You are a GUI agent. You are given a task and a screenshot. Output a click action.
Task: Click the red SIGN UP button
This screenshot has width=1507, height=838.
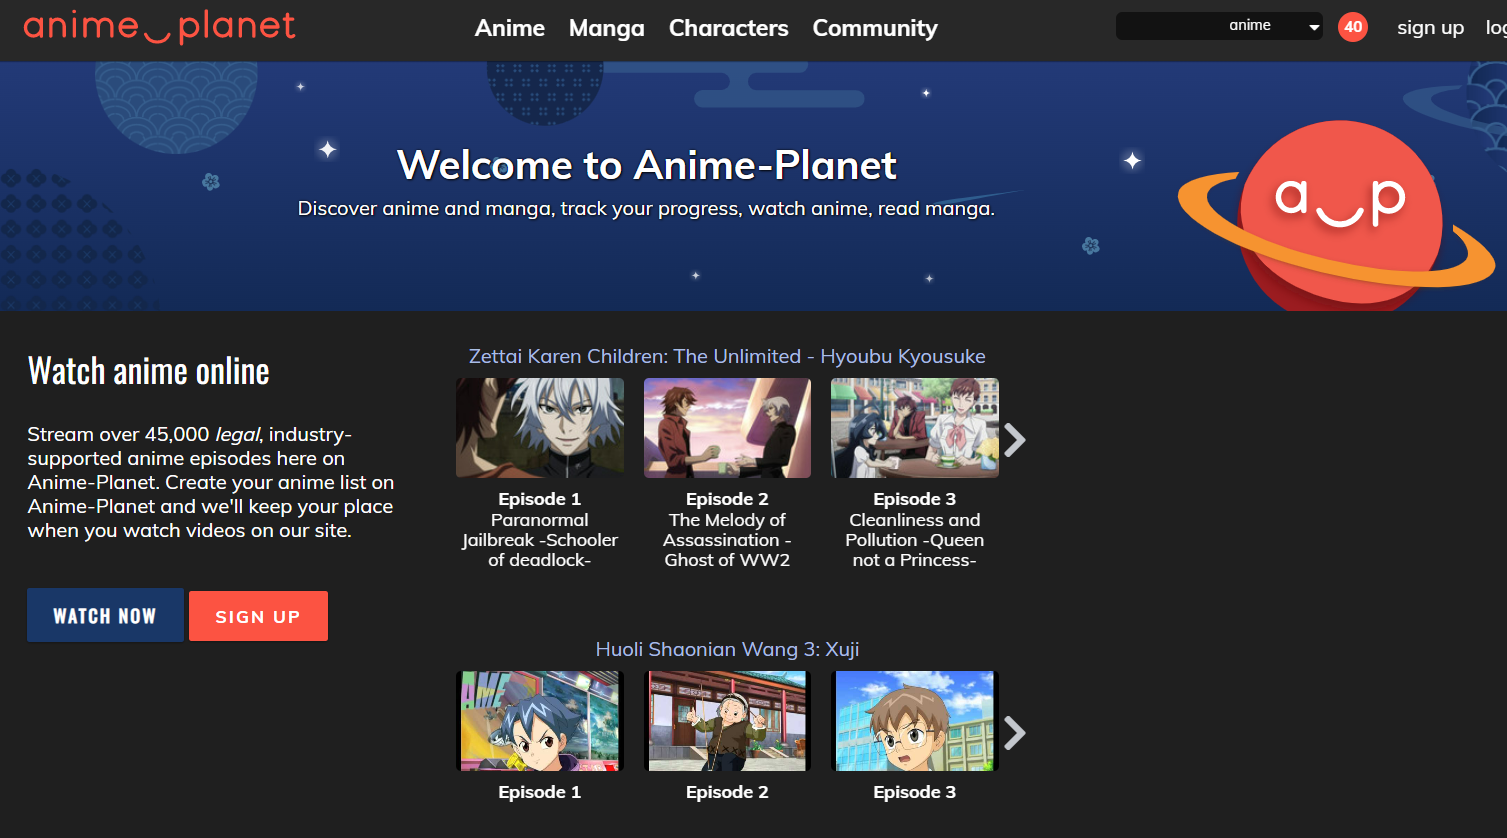coord(258,616)
